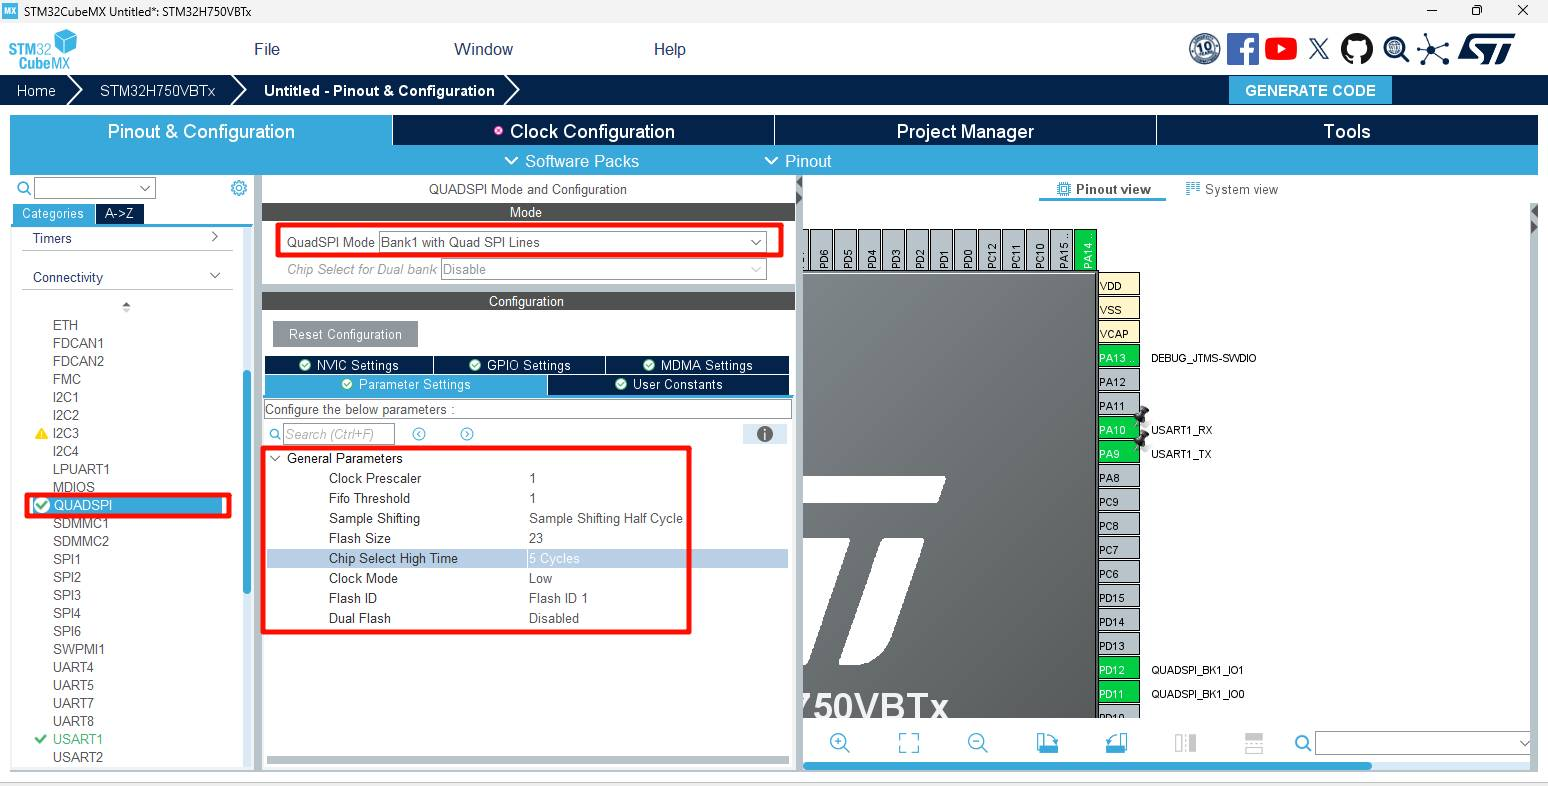Click the parameter search input field
1548x786 pixels.
pyautogui.click(x=339, y=434)
